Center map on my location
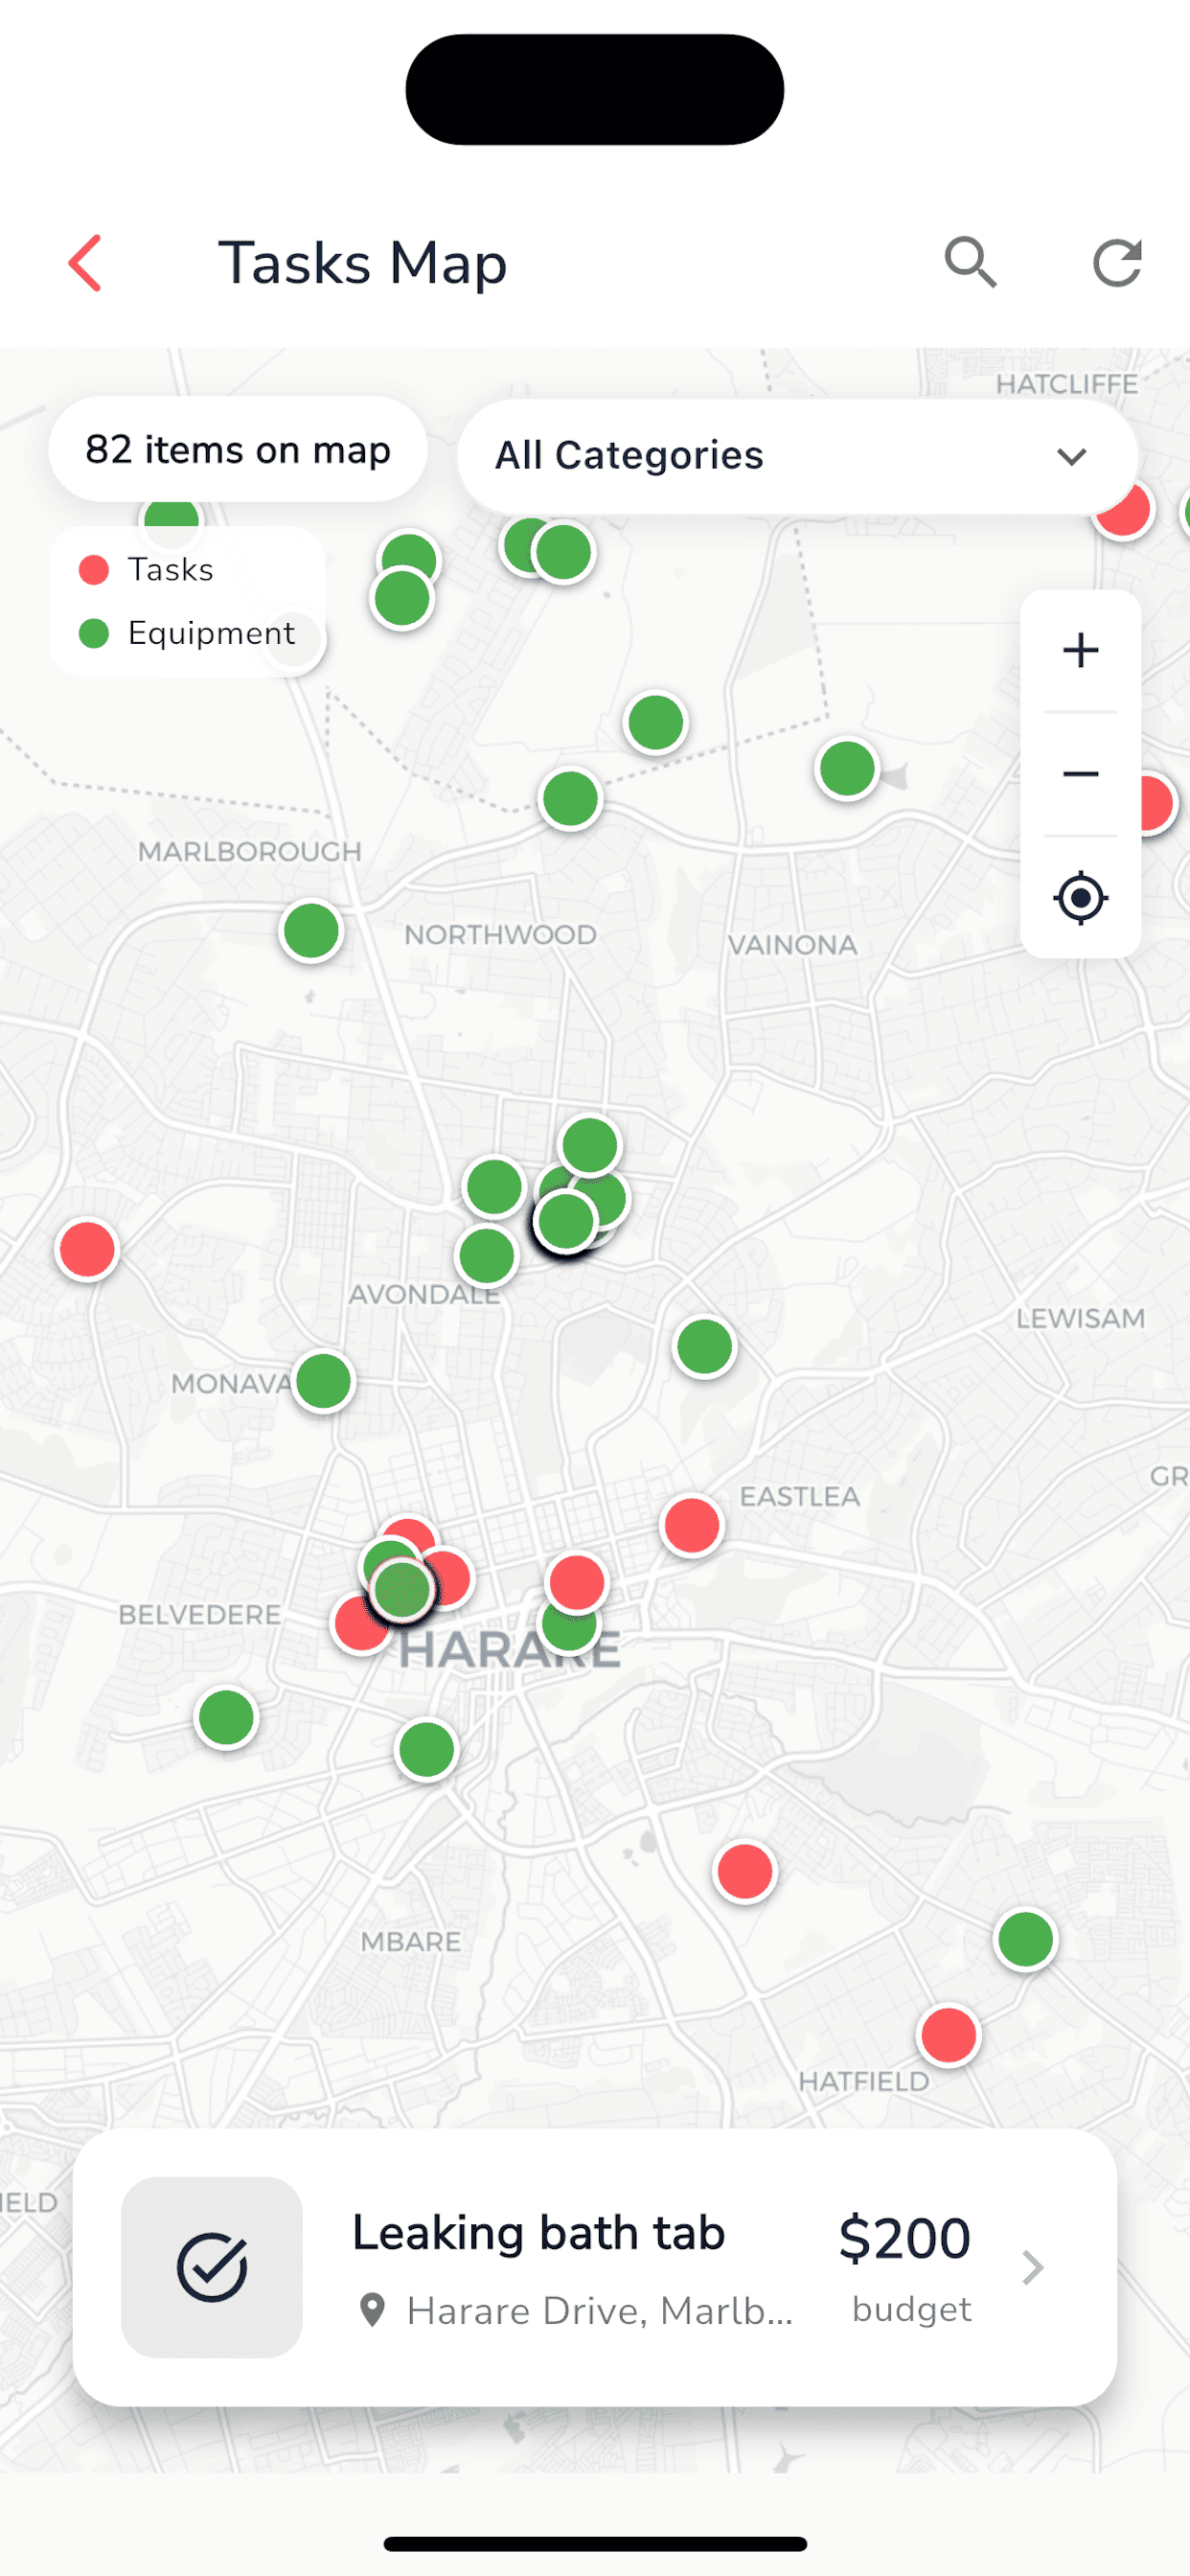 1080,898
